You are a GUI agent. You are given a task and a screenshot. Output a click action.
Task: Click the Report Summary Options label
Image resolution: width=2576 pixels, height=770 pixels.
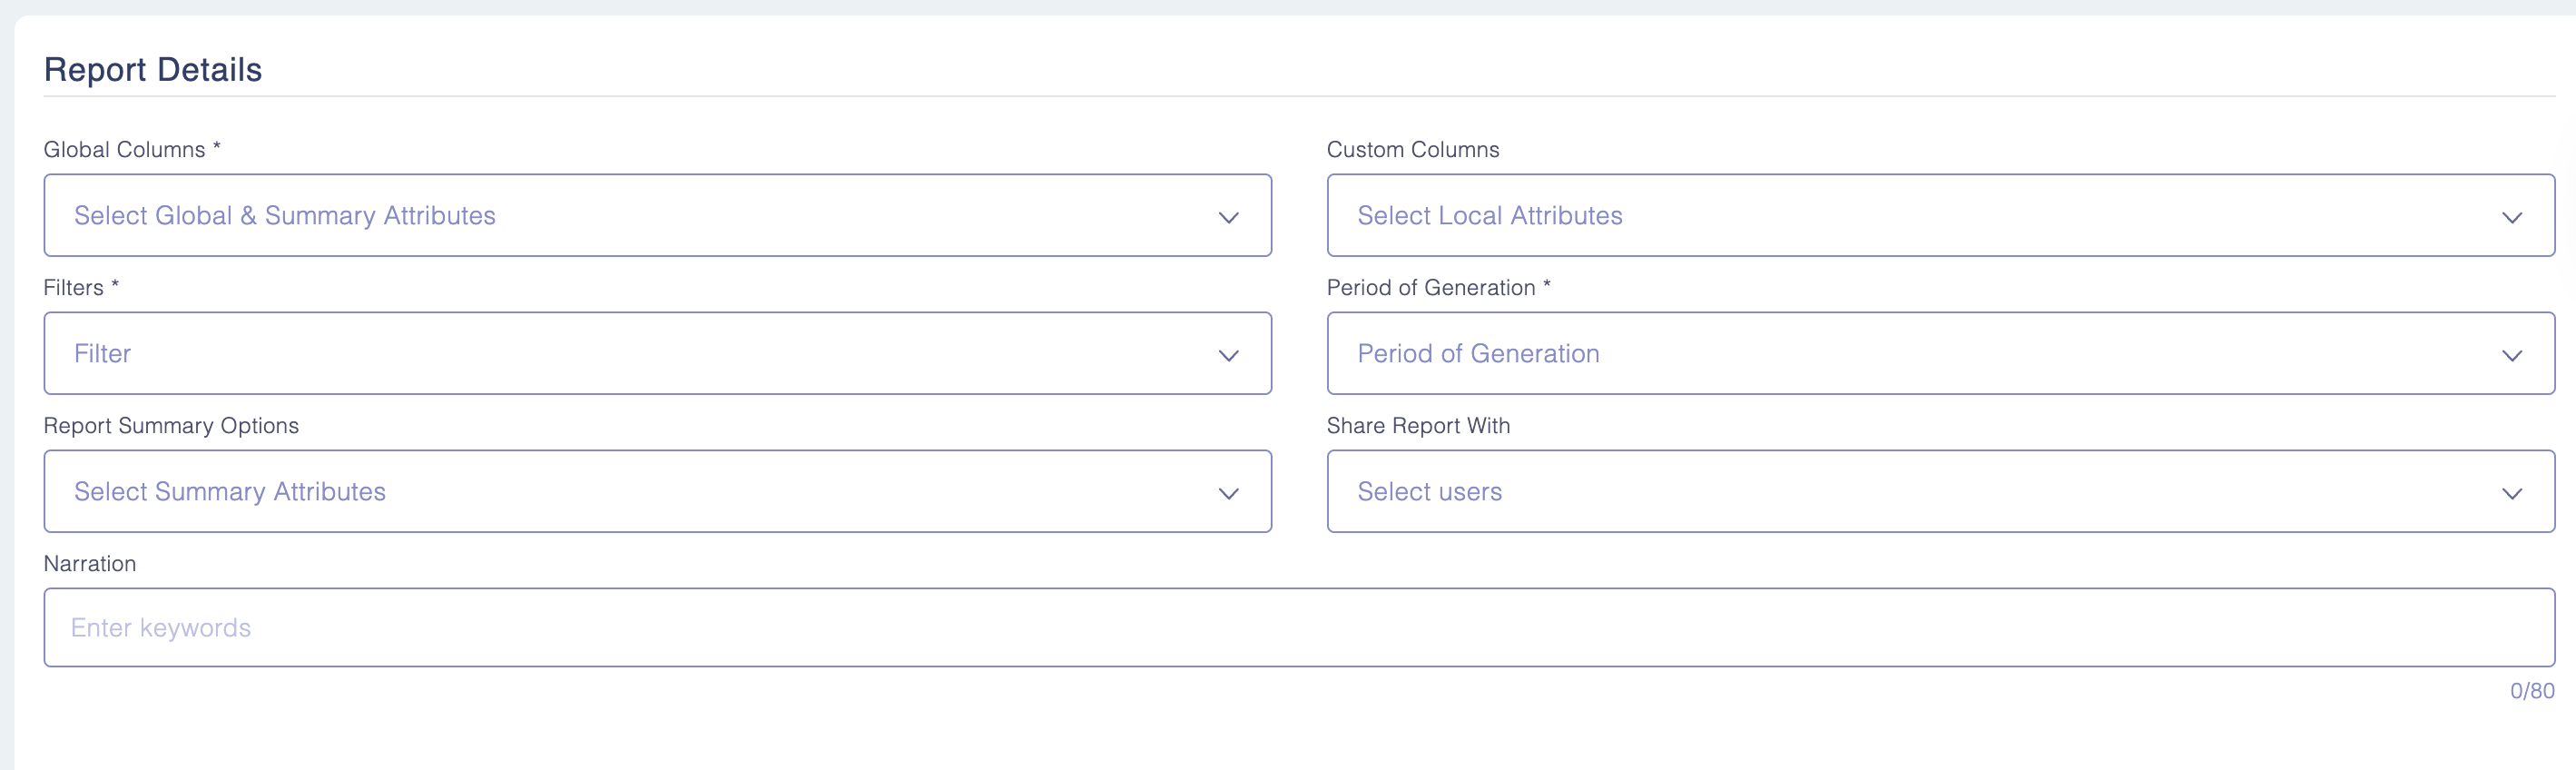coord(171,425)
